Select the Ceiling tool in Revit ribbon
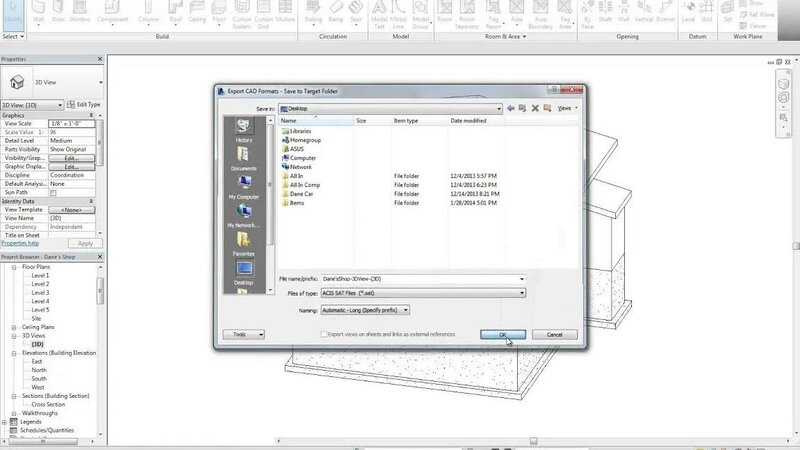The image size is (800, 450). [196, 13]
